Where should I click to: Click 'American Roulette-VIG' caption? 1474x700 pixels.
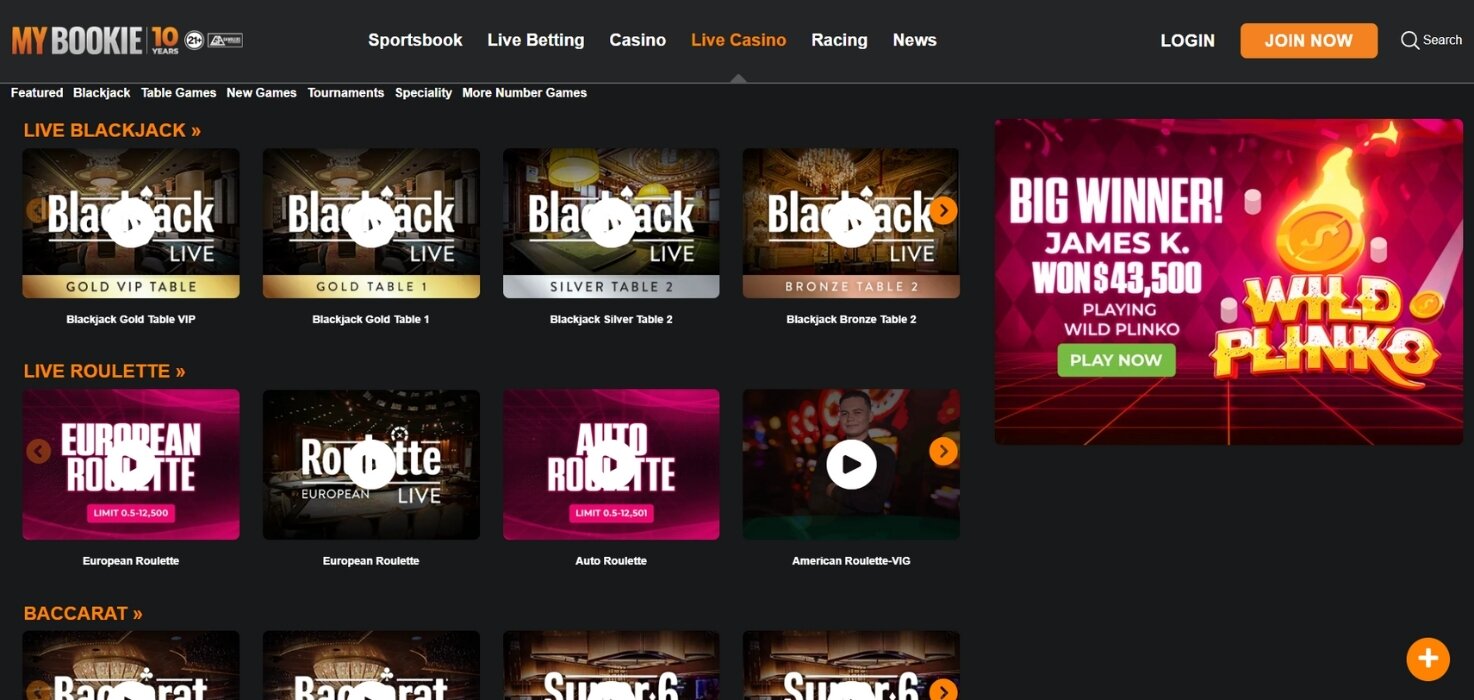point(851,561)
